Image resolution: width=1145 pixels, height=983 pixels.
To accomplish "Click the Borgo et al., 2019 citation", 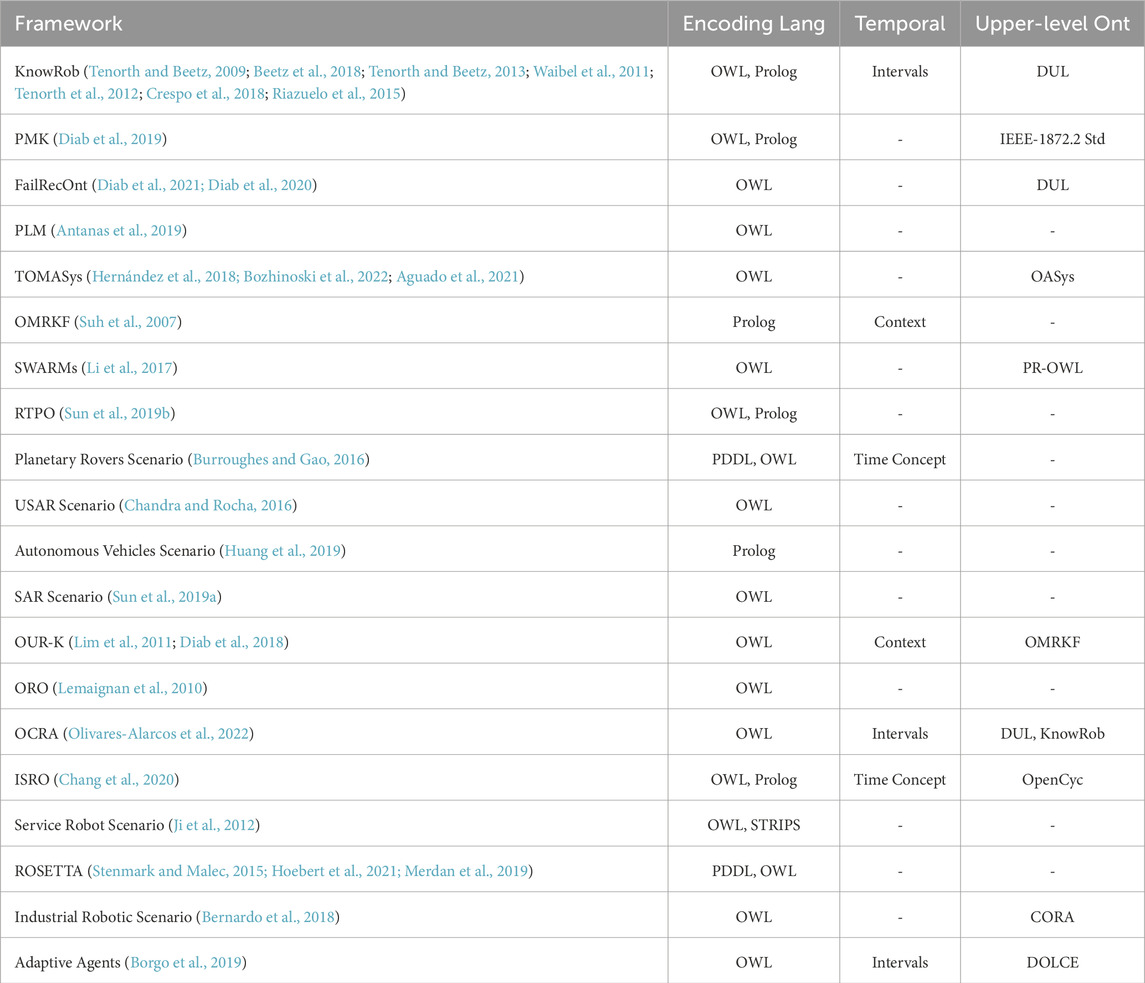I will 185,963.
